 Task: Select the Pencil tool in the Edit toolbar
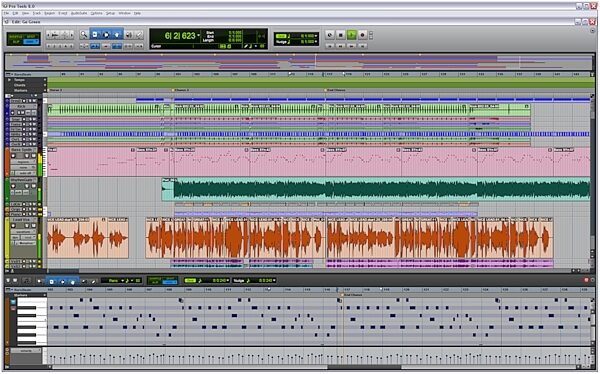(139, 35)
